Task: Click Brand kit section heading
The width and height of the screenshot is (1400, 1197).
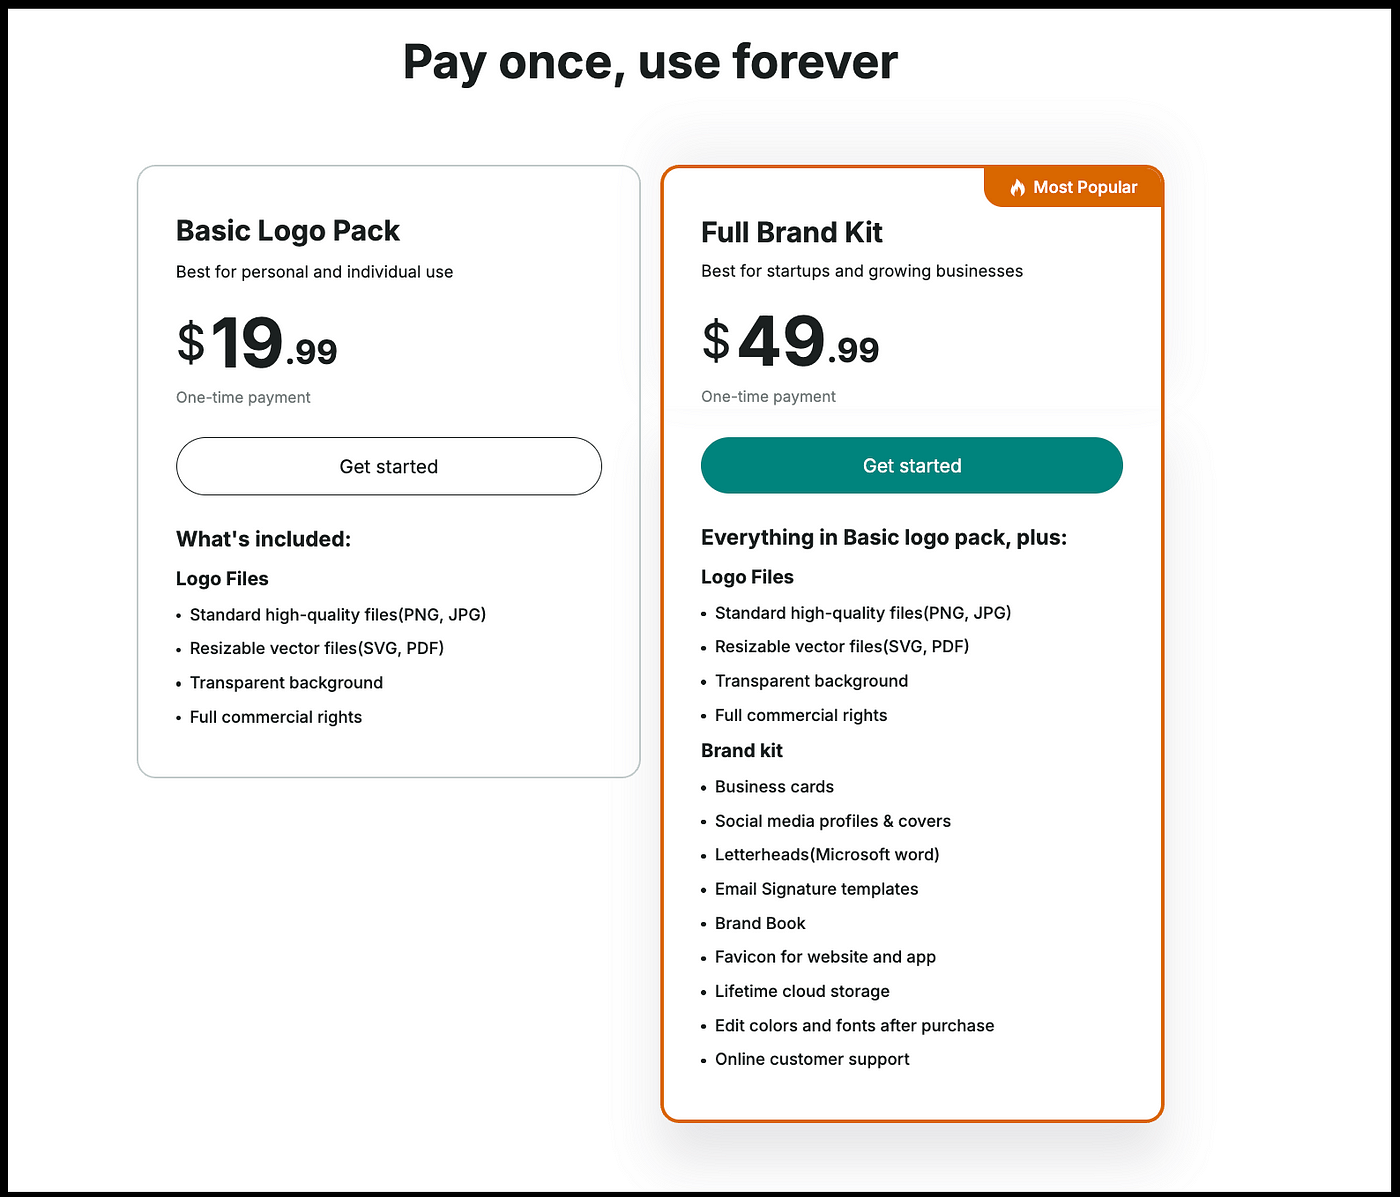Action: 742,751
